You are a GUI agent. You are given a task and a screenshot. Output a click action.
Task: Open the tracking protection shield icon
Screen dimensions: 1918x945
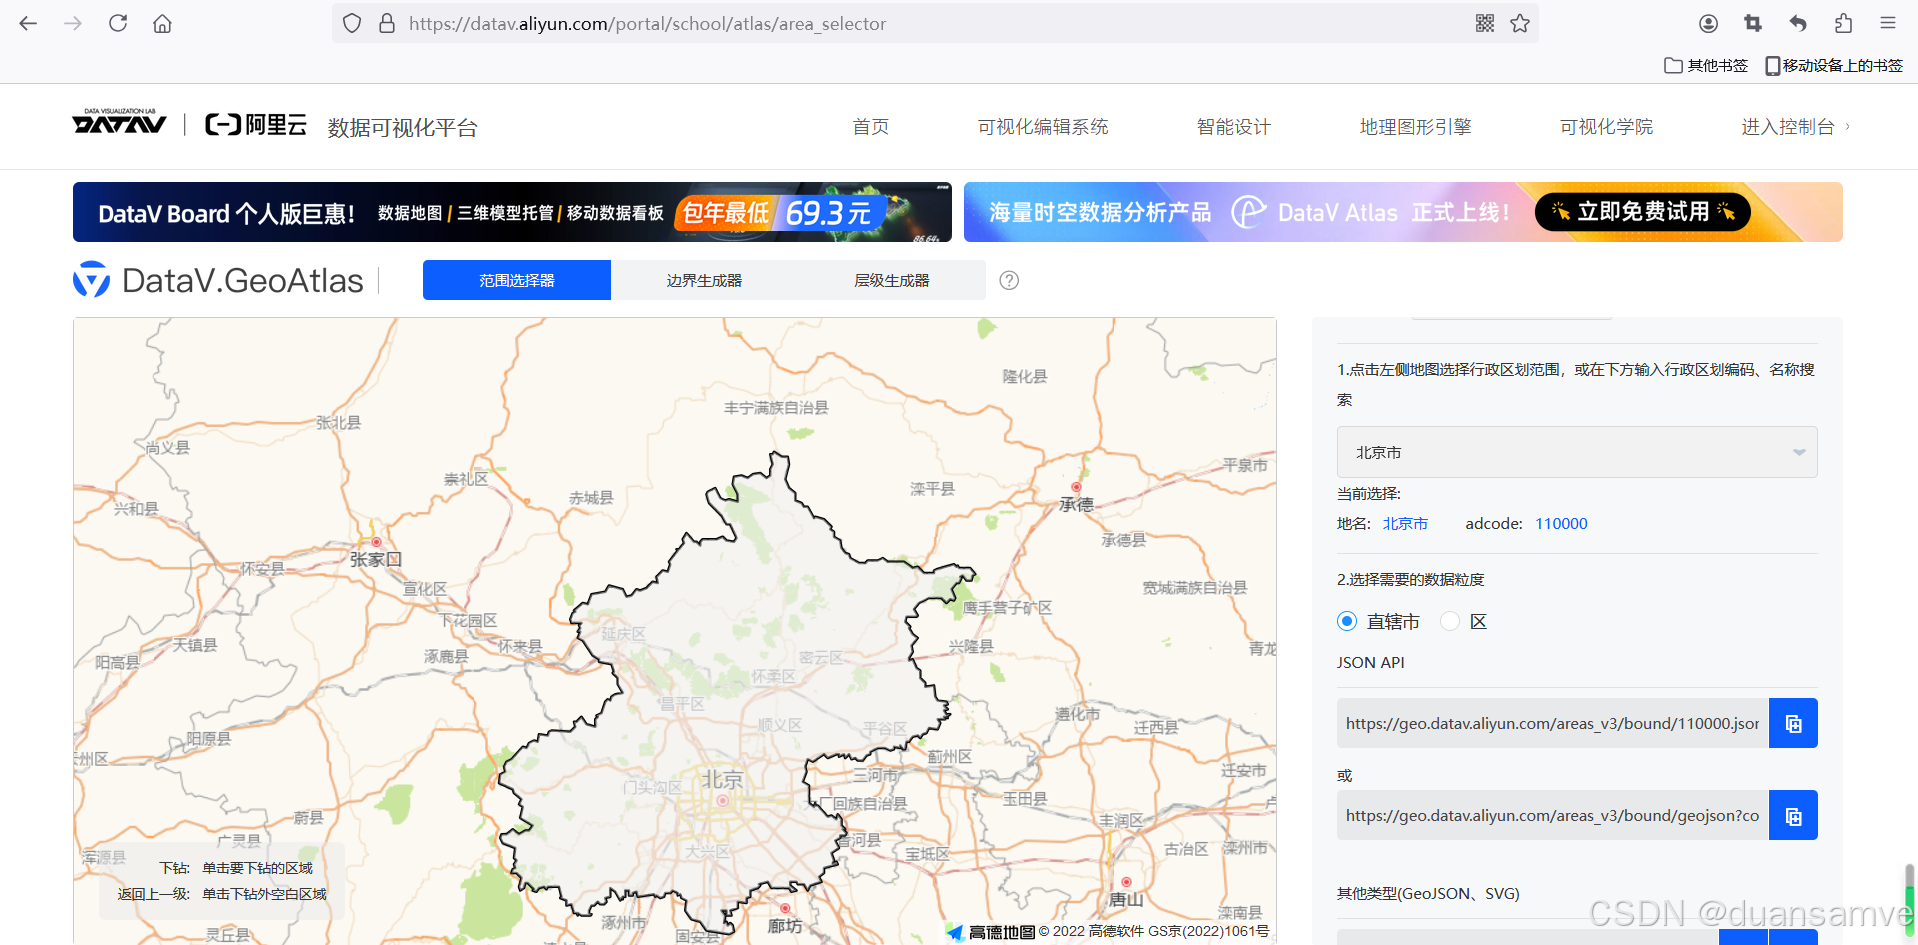352,23
